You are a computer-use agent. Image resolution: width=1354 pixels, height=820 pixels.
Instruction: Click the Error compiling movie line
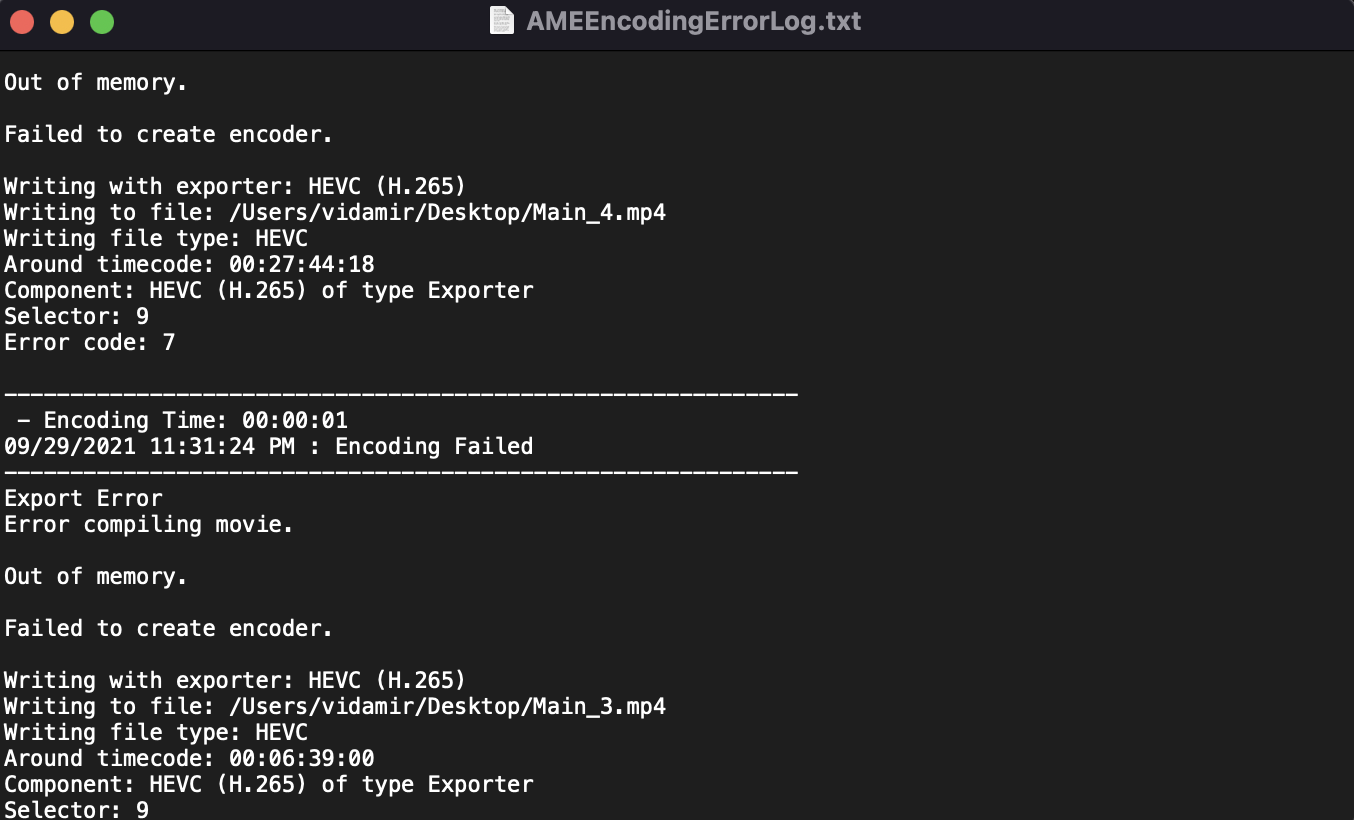148,524
